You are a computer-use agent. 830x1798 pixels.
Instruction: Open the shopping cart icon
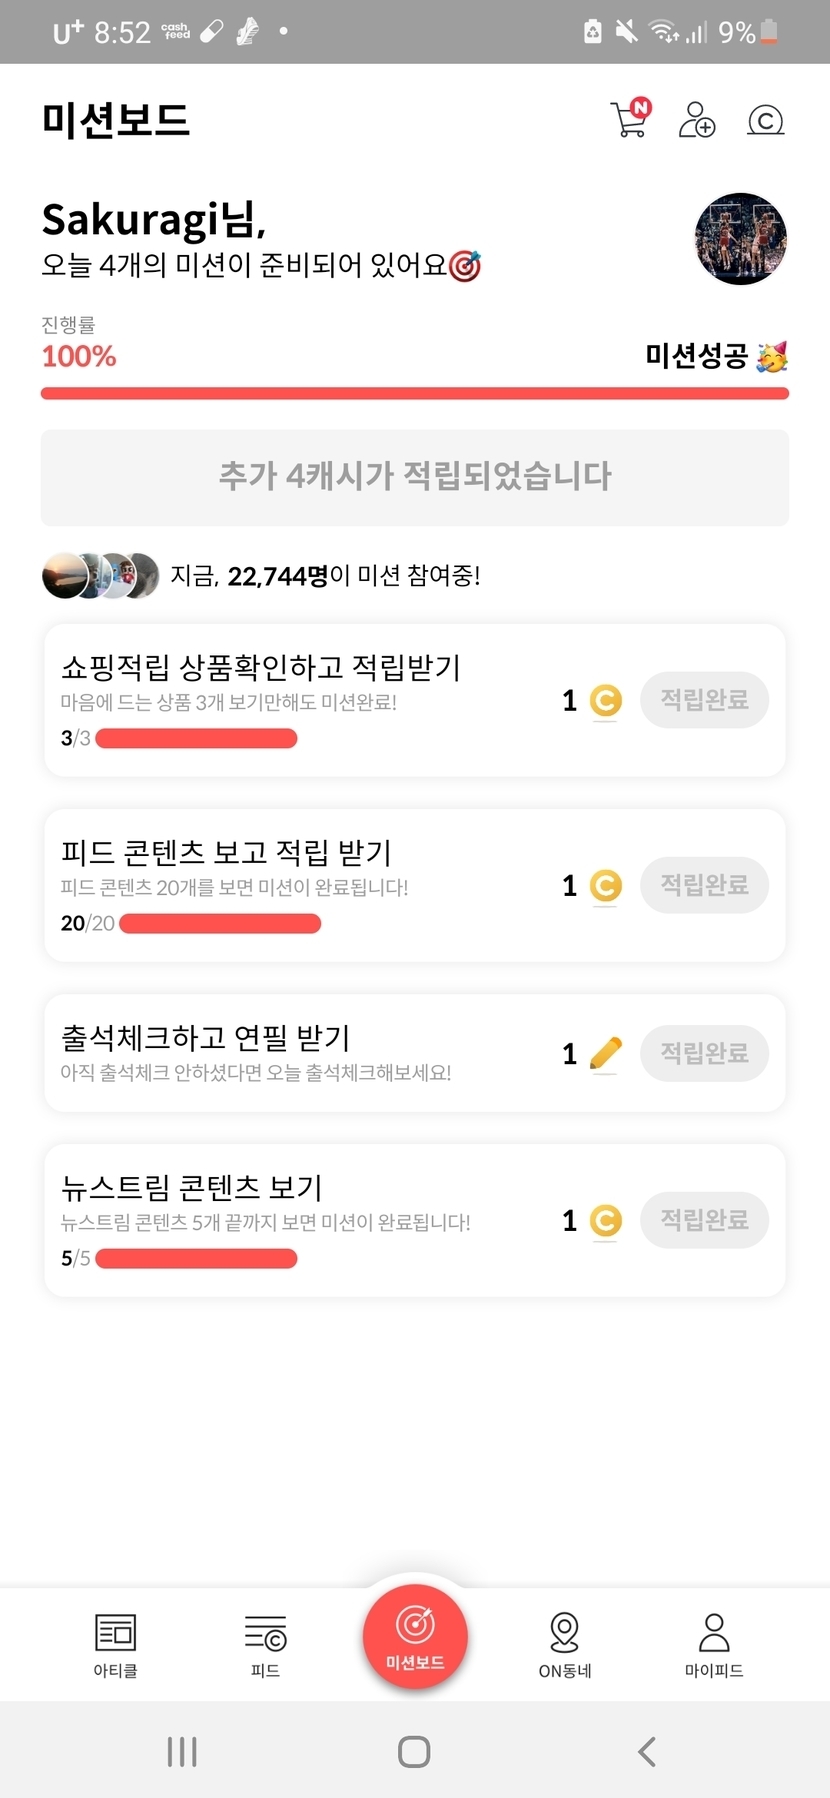630,119
